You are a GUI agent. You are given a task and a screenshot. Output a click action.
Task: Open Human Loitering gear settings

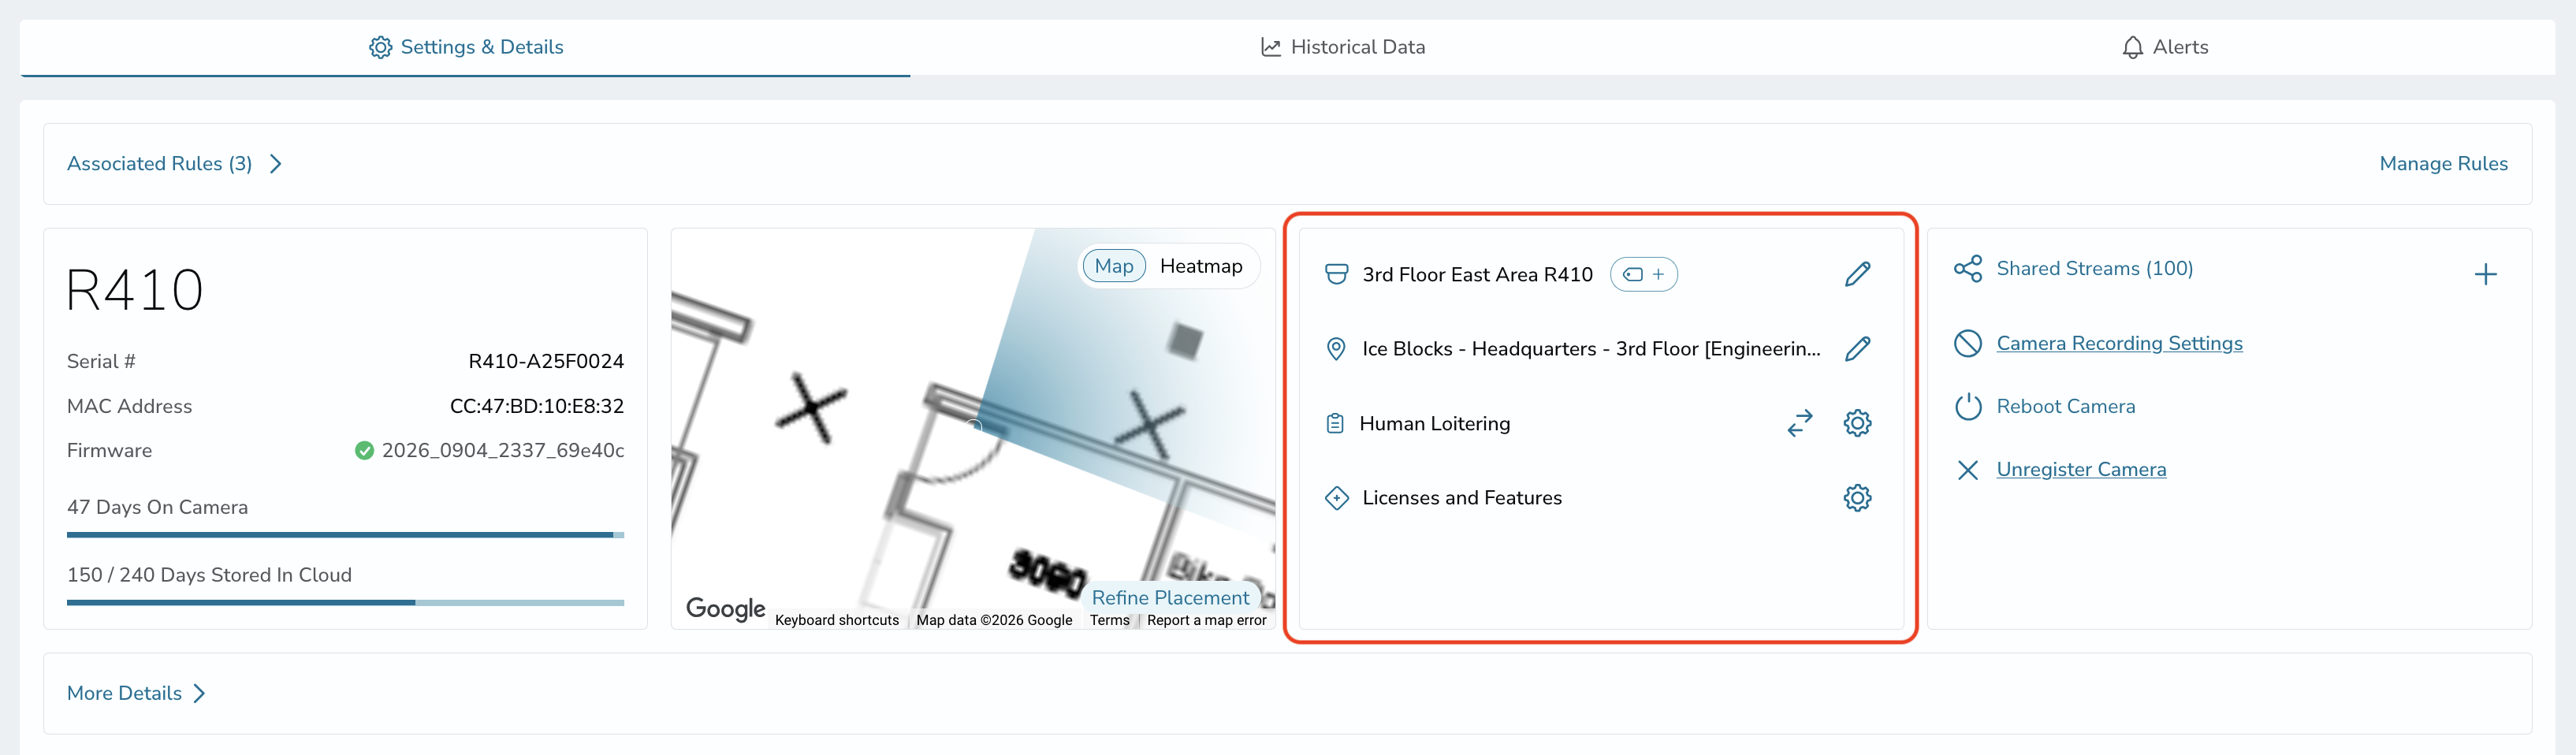(x=1857, y=423)
